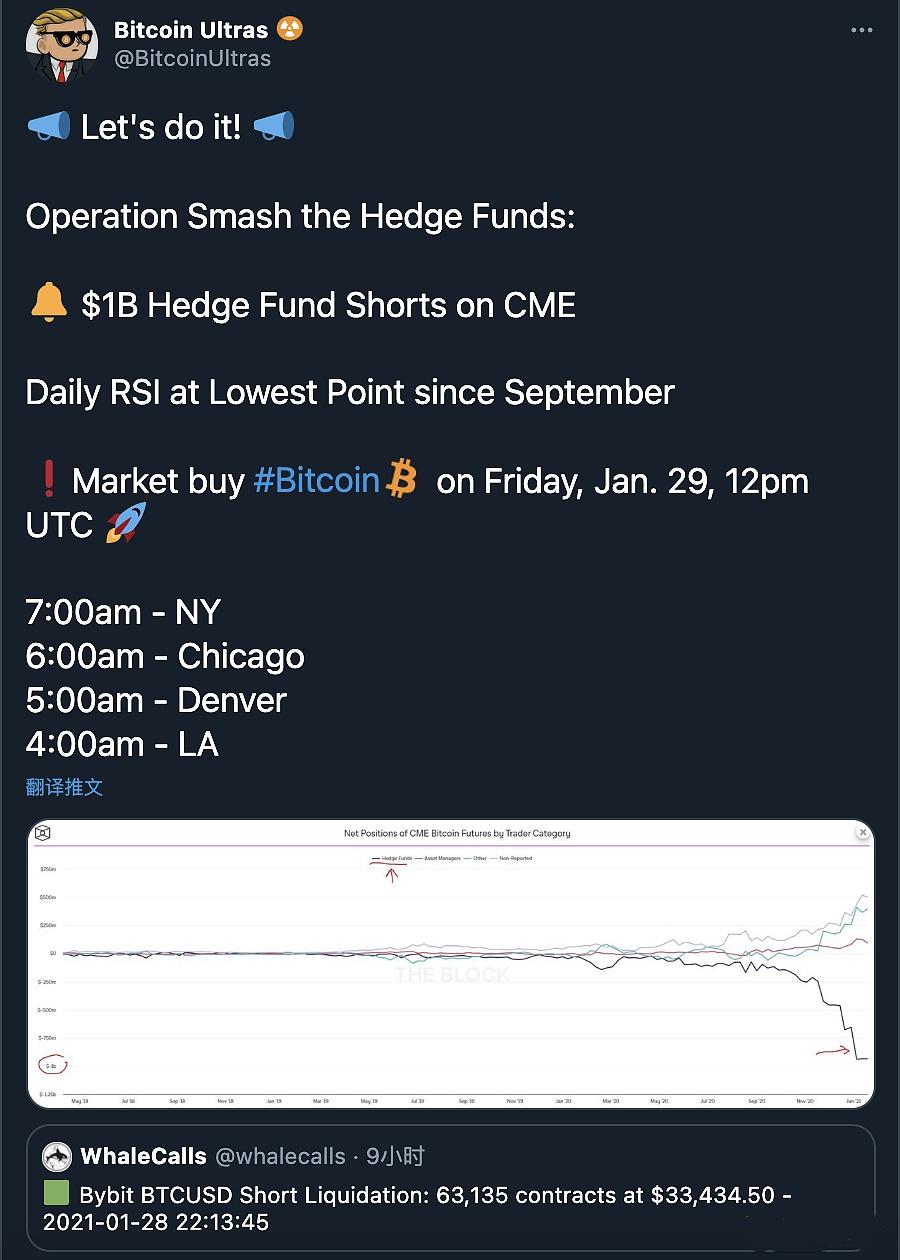Click the 翻译推文 translate tweet link
The height and width of the screenshot is (1260, 900).
pyautogui.click(x=64, y=787)
